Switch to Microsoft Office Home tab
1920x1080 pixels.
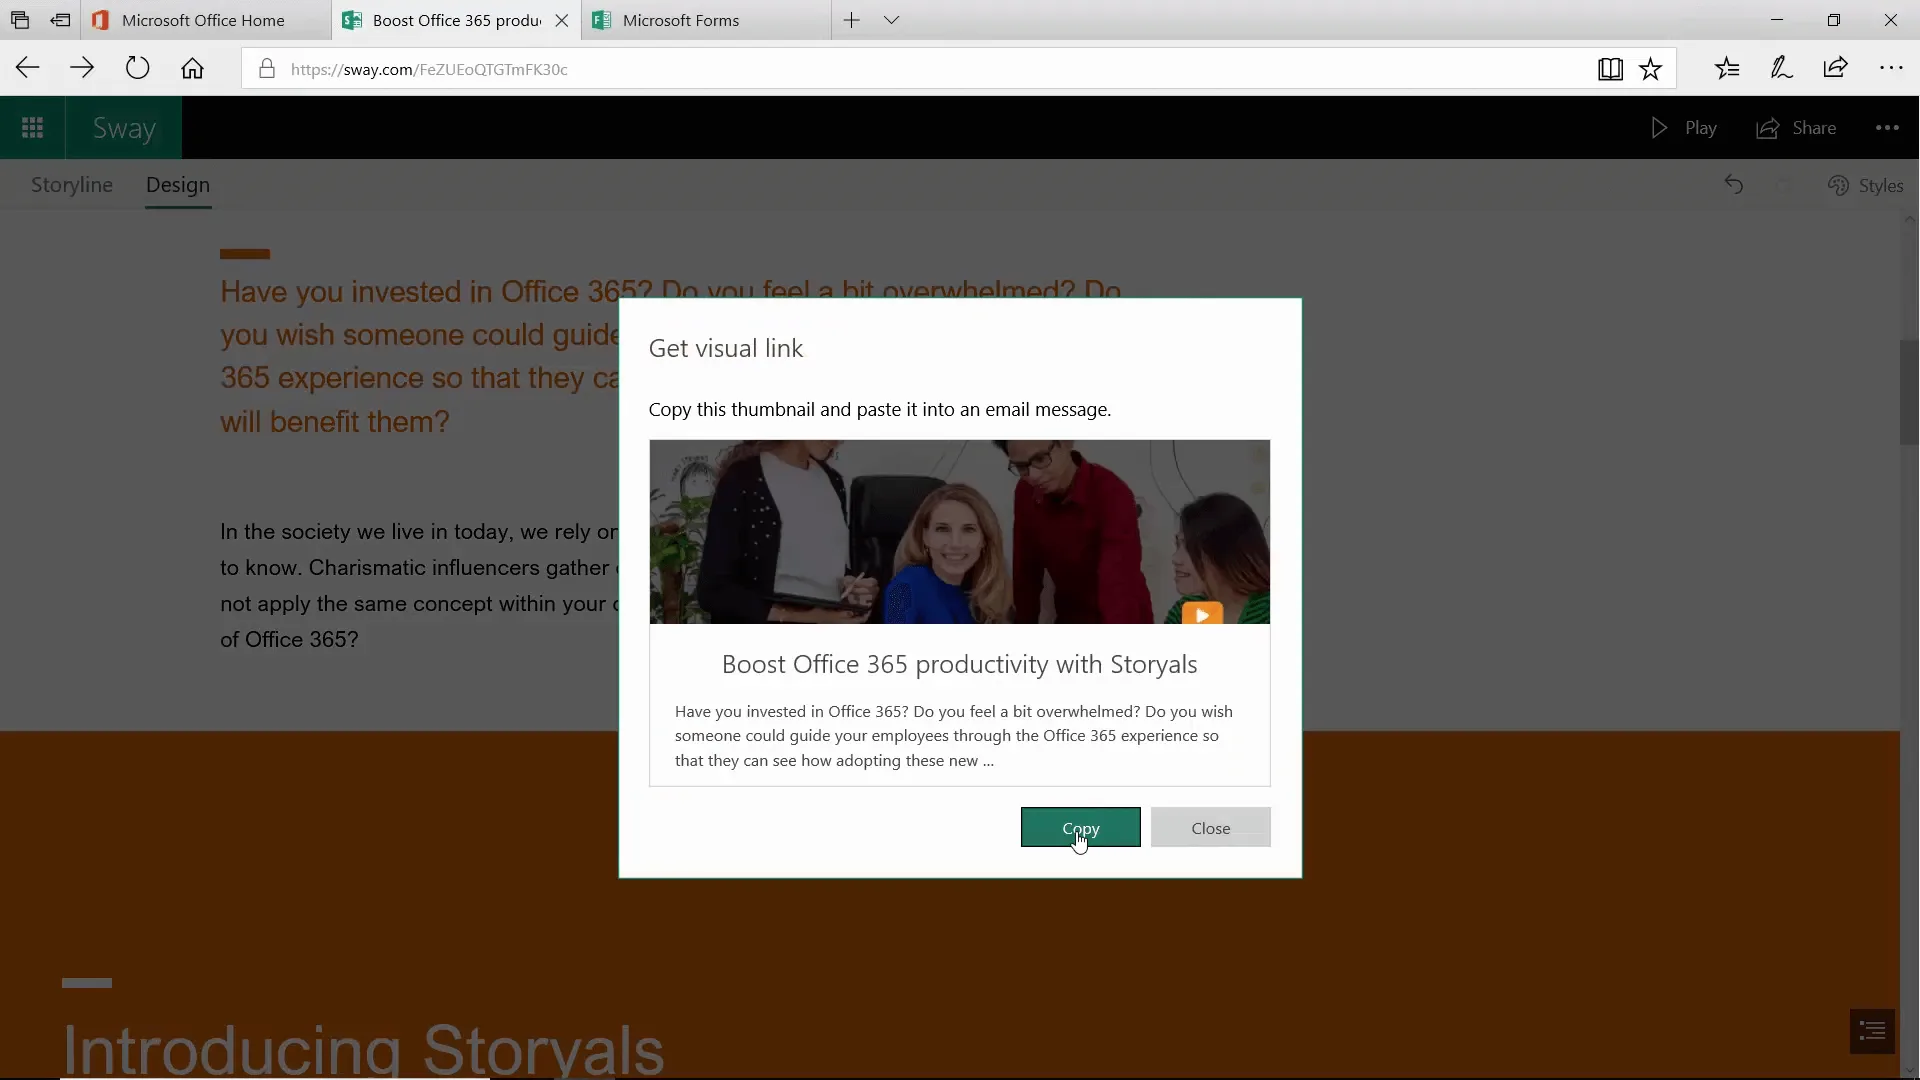[x=205, y=20]
